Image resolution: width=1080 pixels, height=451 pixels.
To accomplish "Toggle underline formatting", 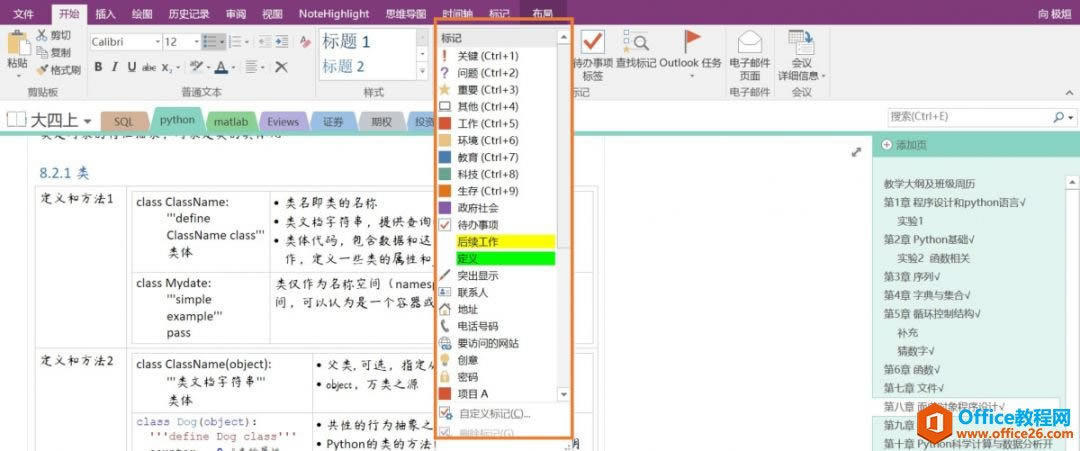I will 131,67.
